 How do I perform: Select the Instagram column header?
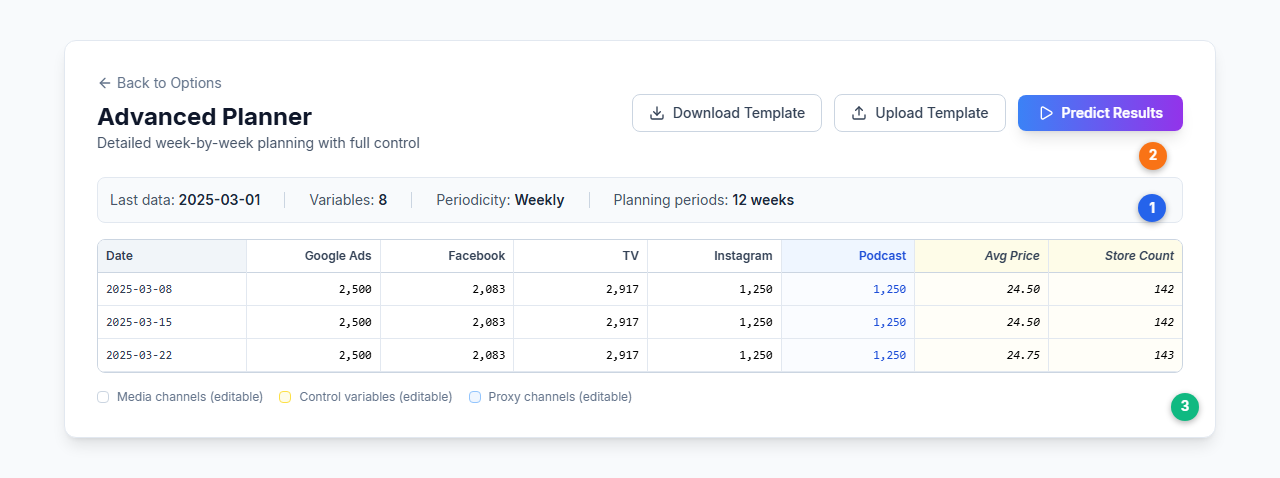click(x=715, y=256)
